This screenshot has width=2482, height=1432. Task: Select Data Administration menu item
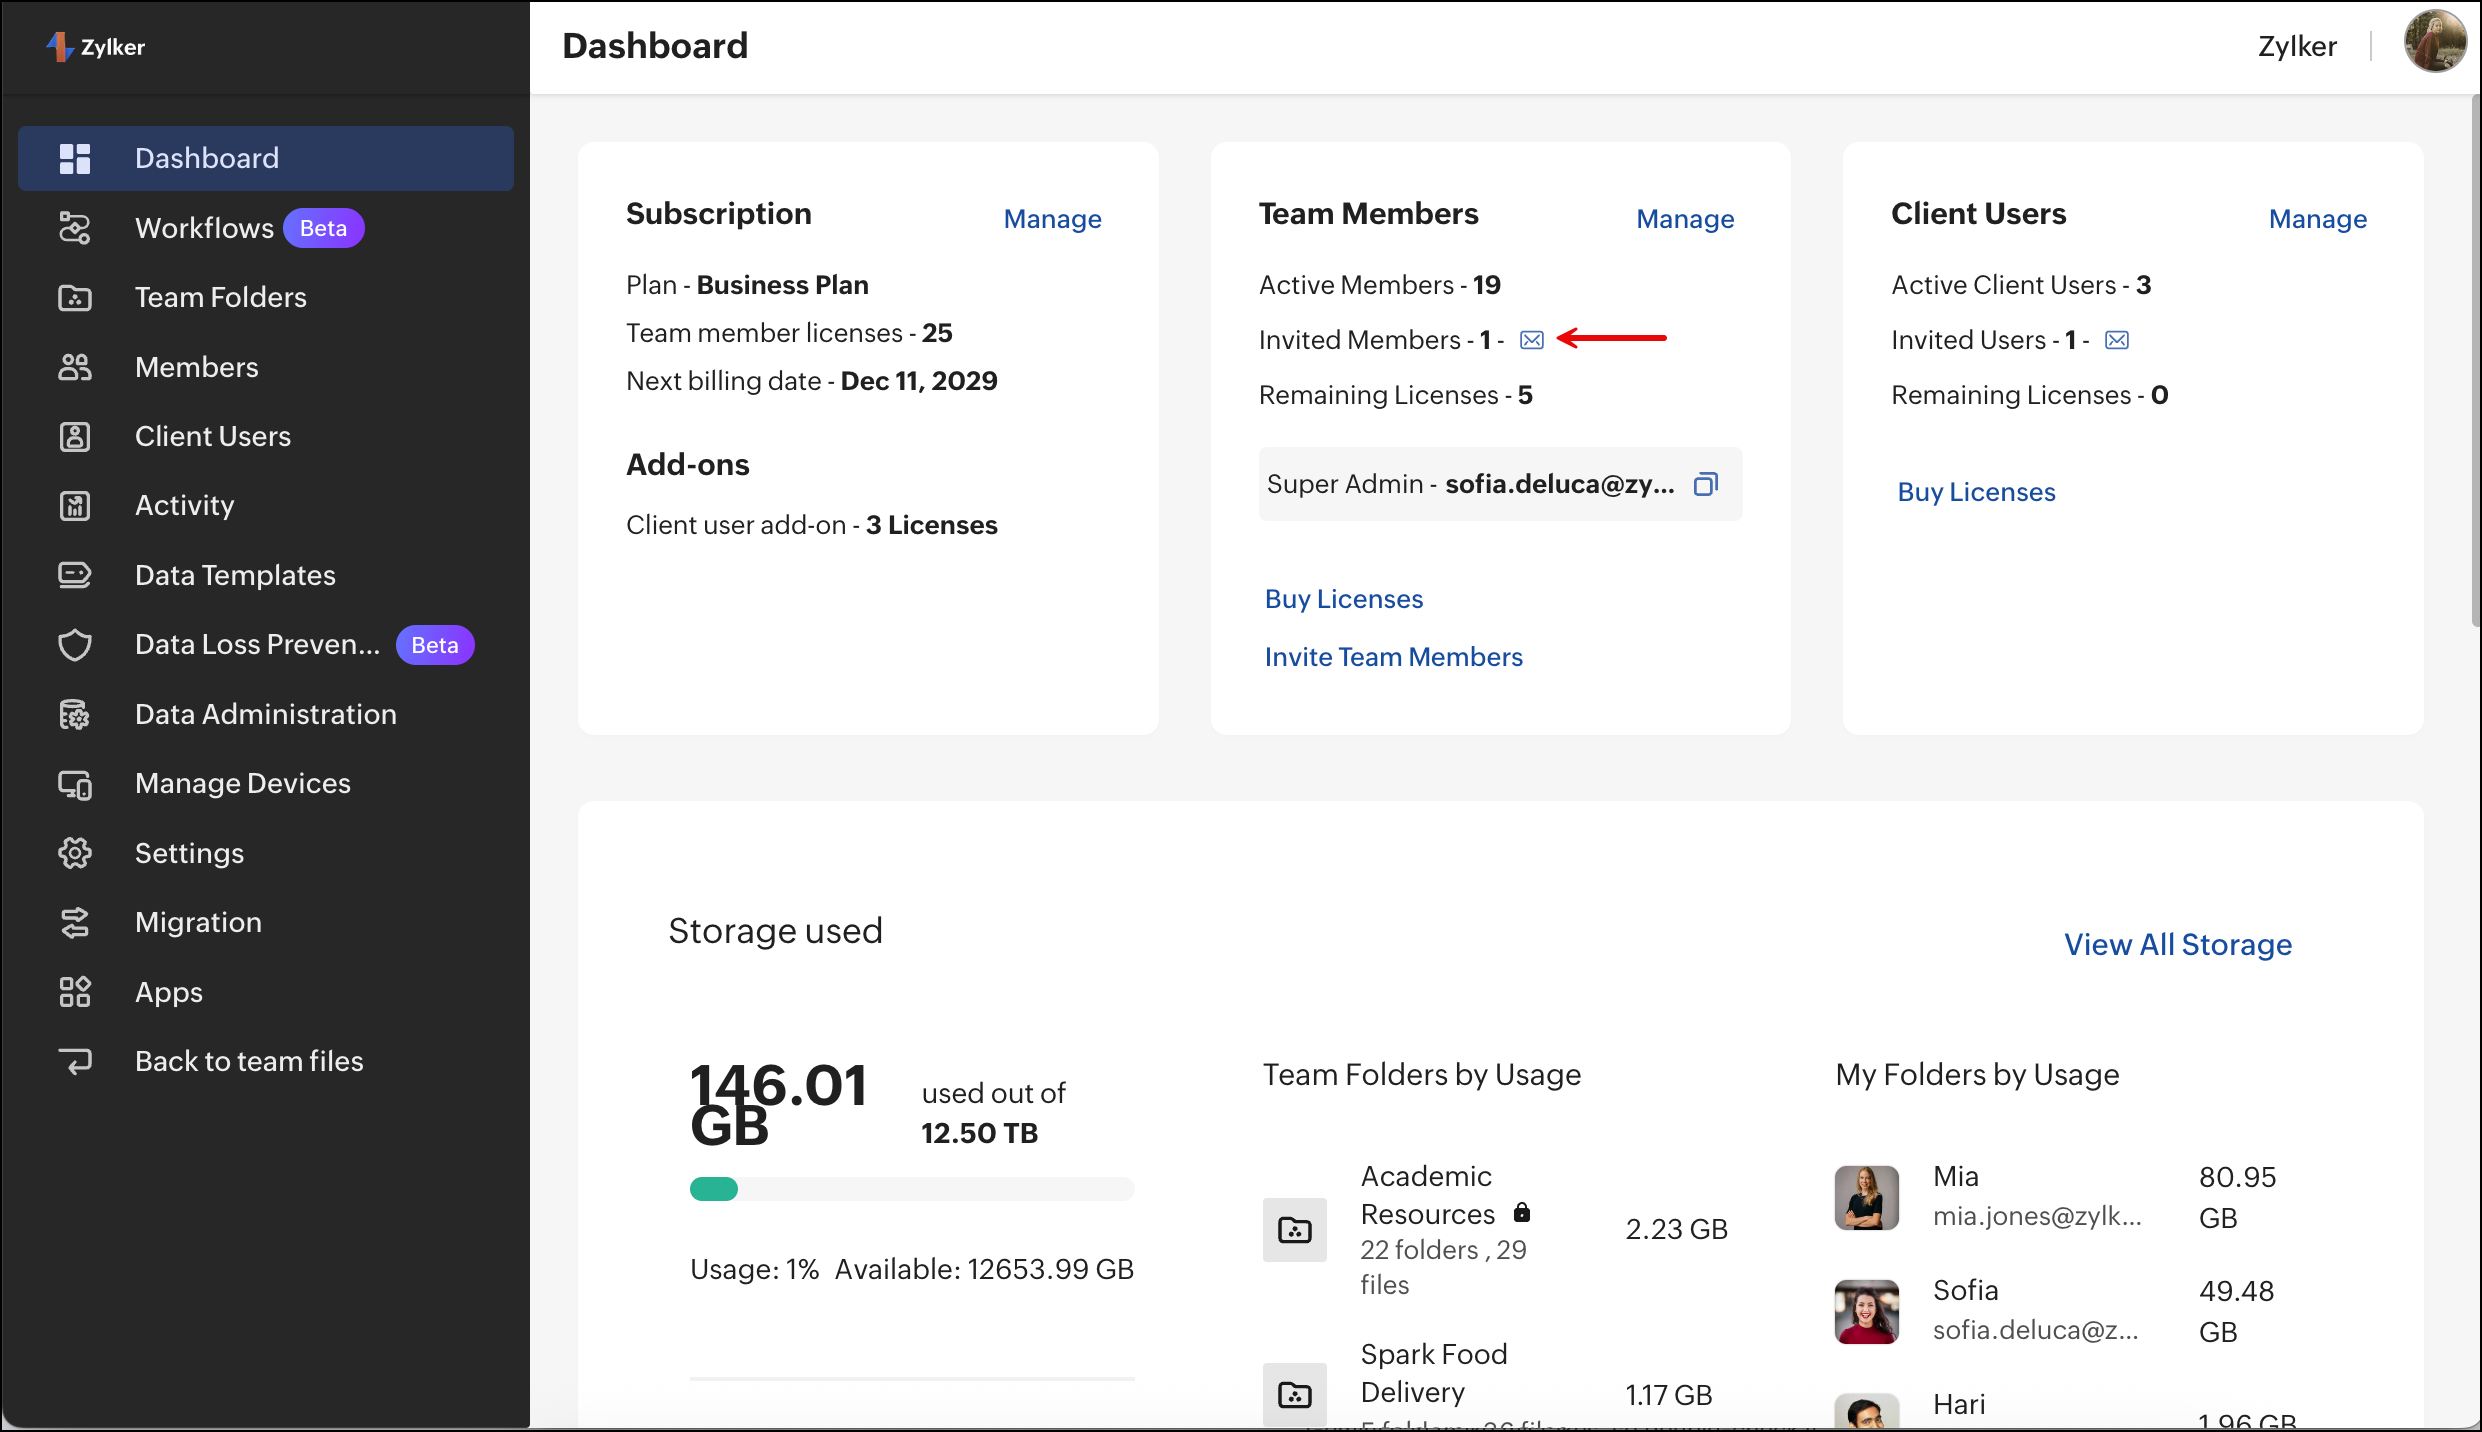pyautogui.click(x=265, y=714)
